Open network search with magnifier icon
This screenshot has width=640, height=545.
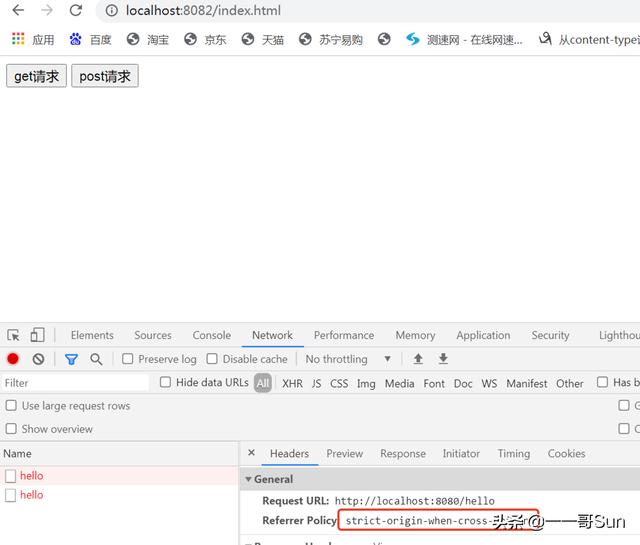[96, 359]
